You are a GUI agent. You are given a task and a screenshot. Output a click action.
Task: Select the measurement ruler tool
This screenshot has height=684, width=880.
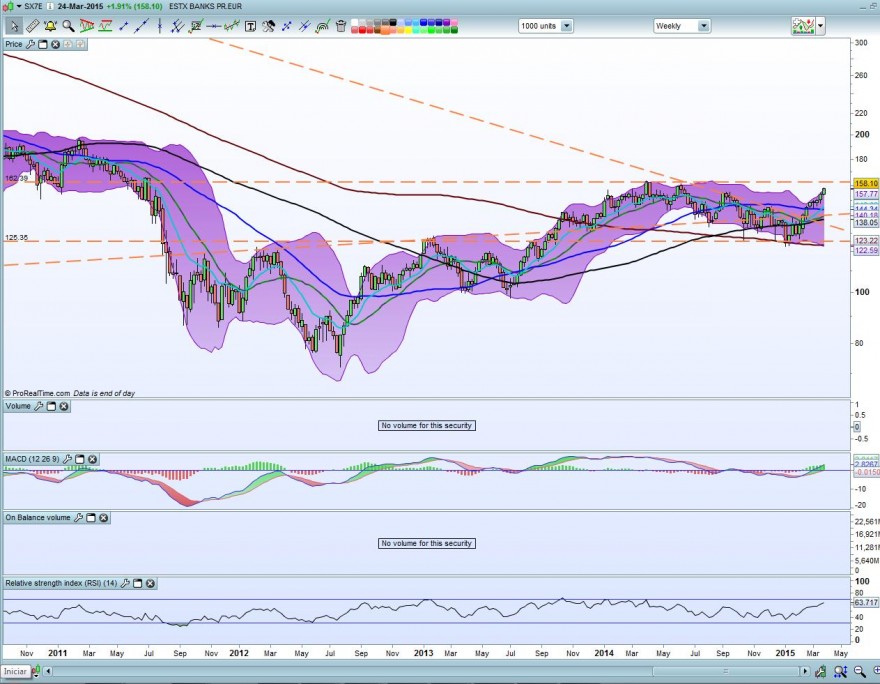pos(31,25)
